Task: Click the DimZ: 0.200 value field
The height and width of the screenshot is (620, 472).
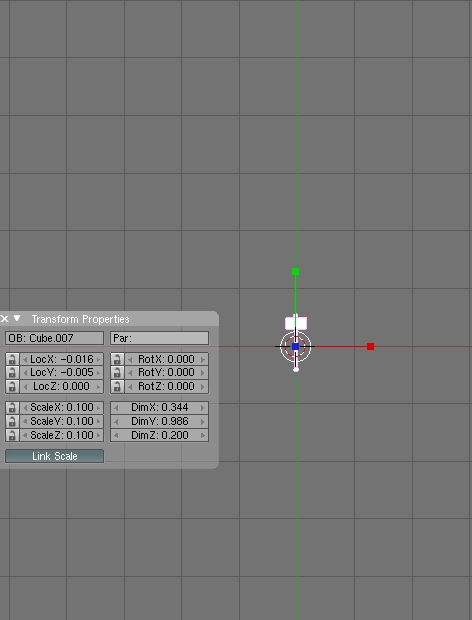Action: tap(159, 435)
